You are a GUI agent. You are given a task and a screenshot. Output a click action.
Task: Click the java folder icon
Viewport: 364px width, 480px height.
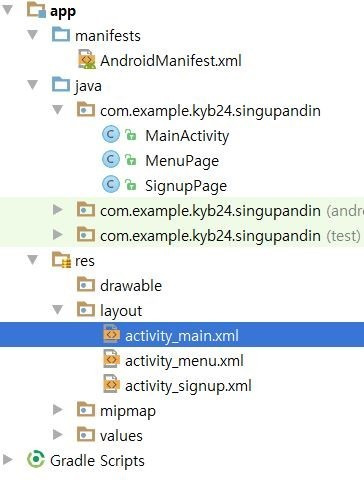tap(61, 85)
